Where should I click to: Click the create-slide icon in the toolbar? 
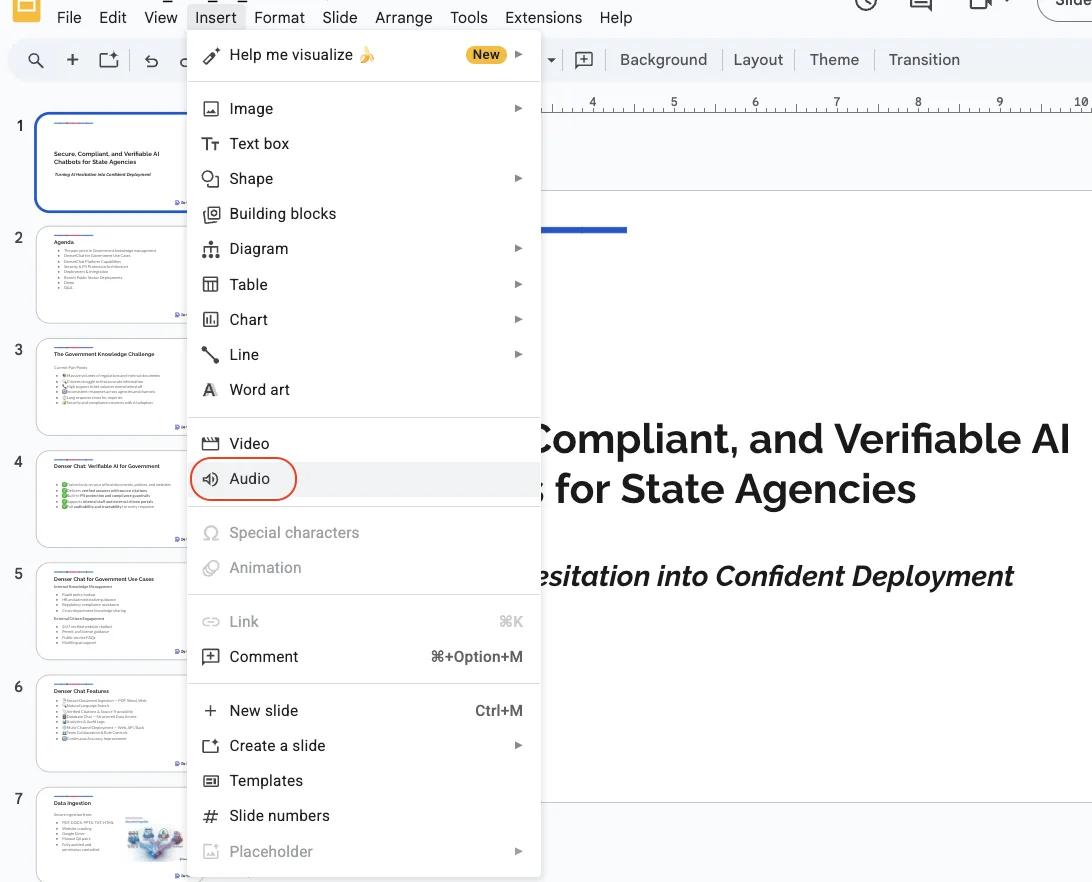[109, 60]
